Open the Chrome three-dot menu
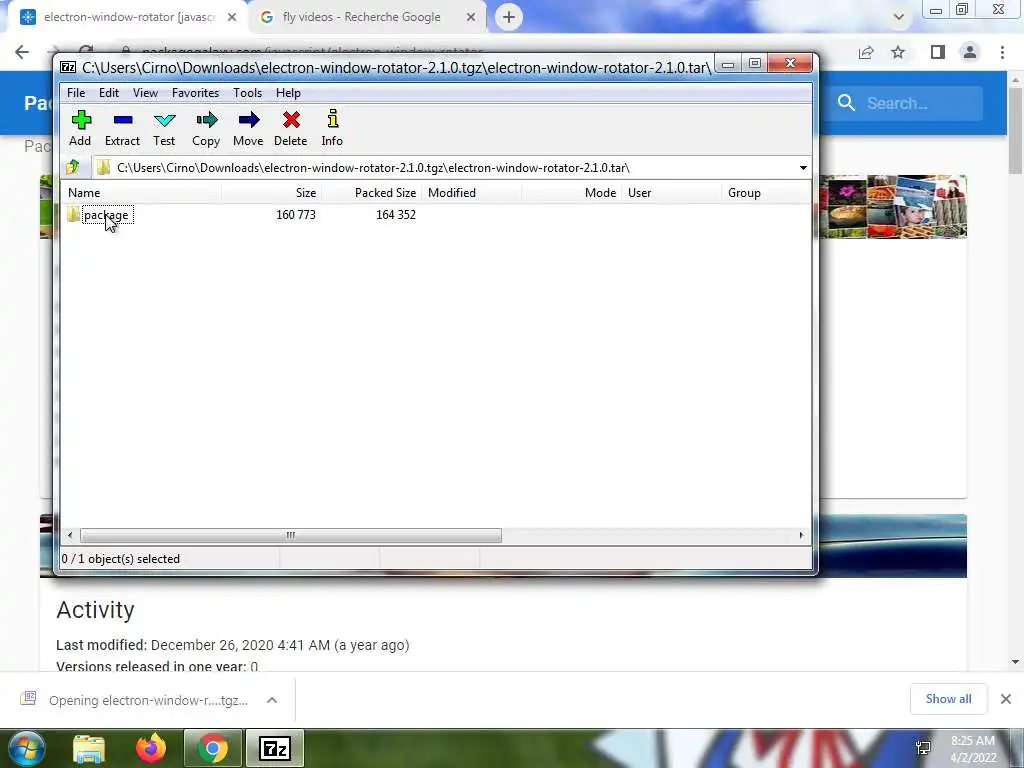The height and width of the screenshot is (768, 1024). coord(1002,52)
